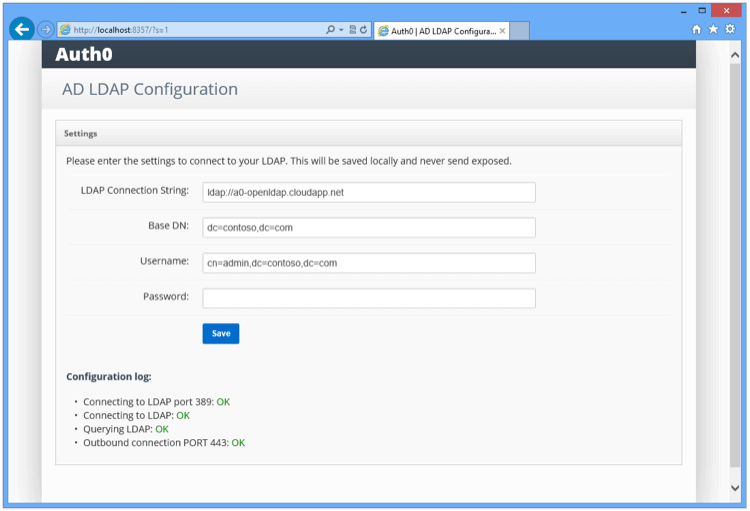Image resolution: width=750 pixels, height=511 pixels.
Task: Click the Internet Explorer page icon in address bar
Action: (x=65, y=30)
